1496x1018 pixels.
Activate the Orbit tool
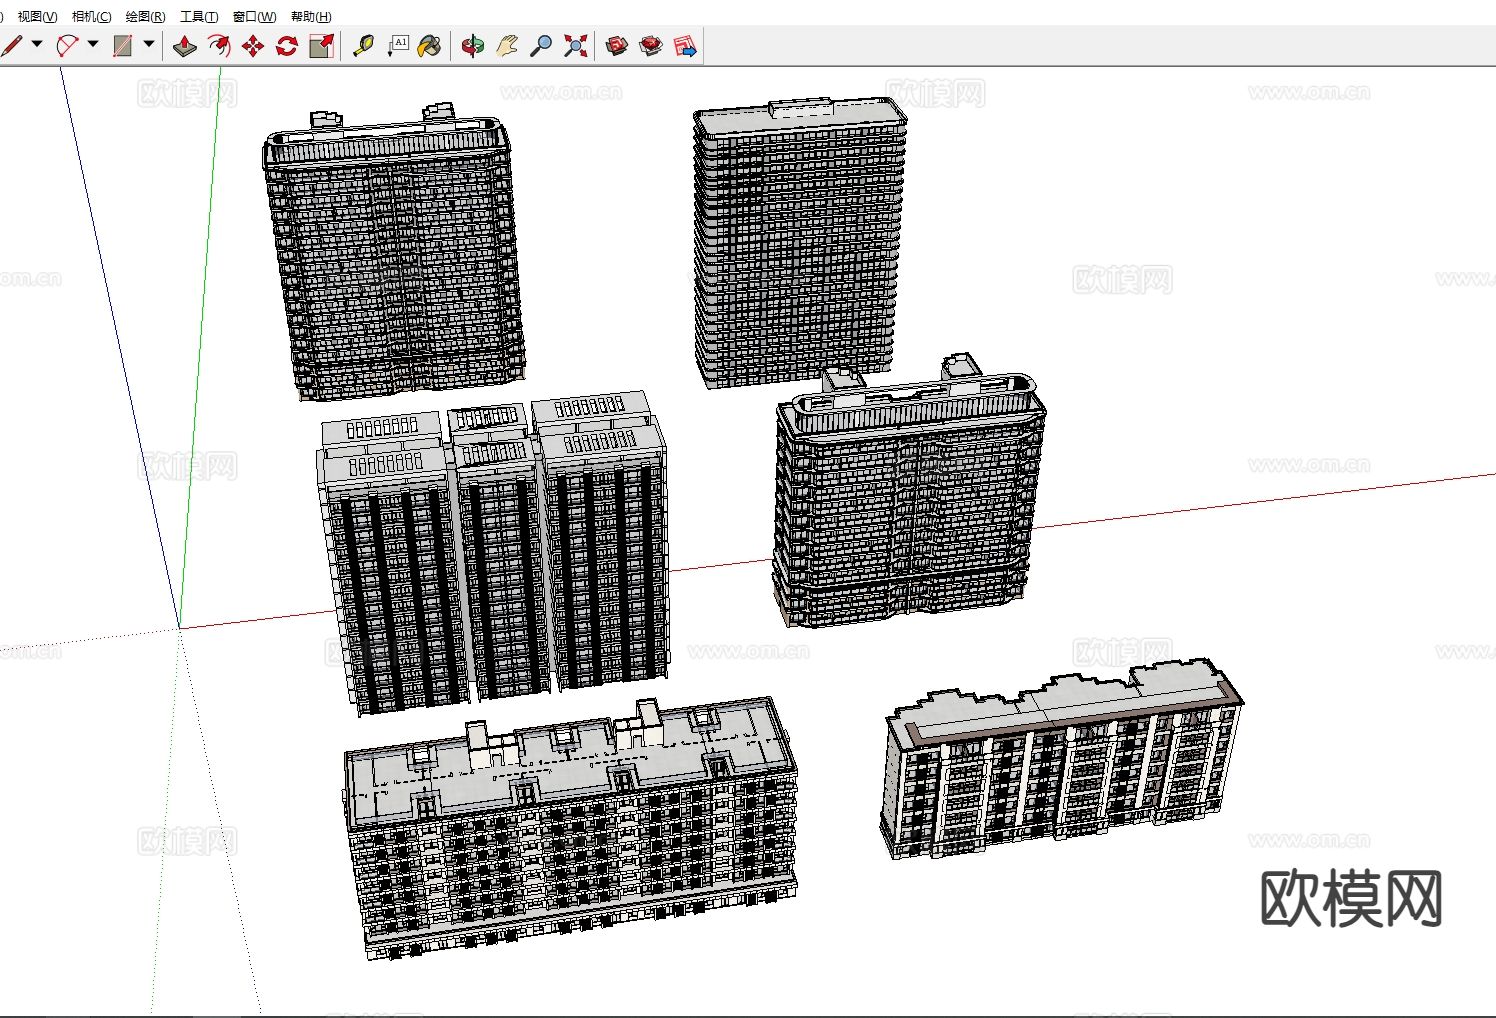tap(473, 46)
